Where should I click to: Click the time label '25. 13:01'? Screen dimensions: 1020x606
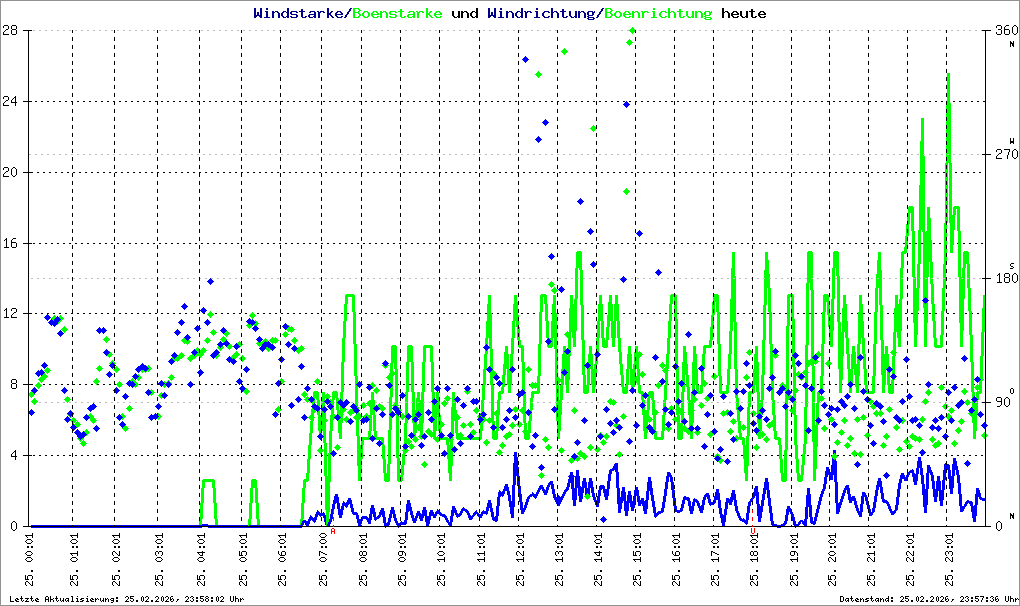click(x=559, y=560)
